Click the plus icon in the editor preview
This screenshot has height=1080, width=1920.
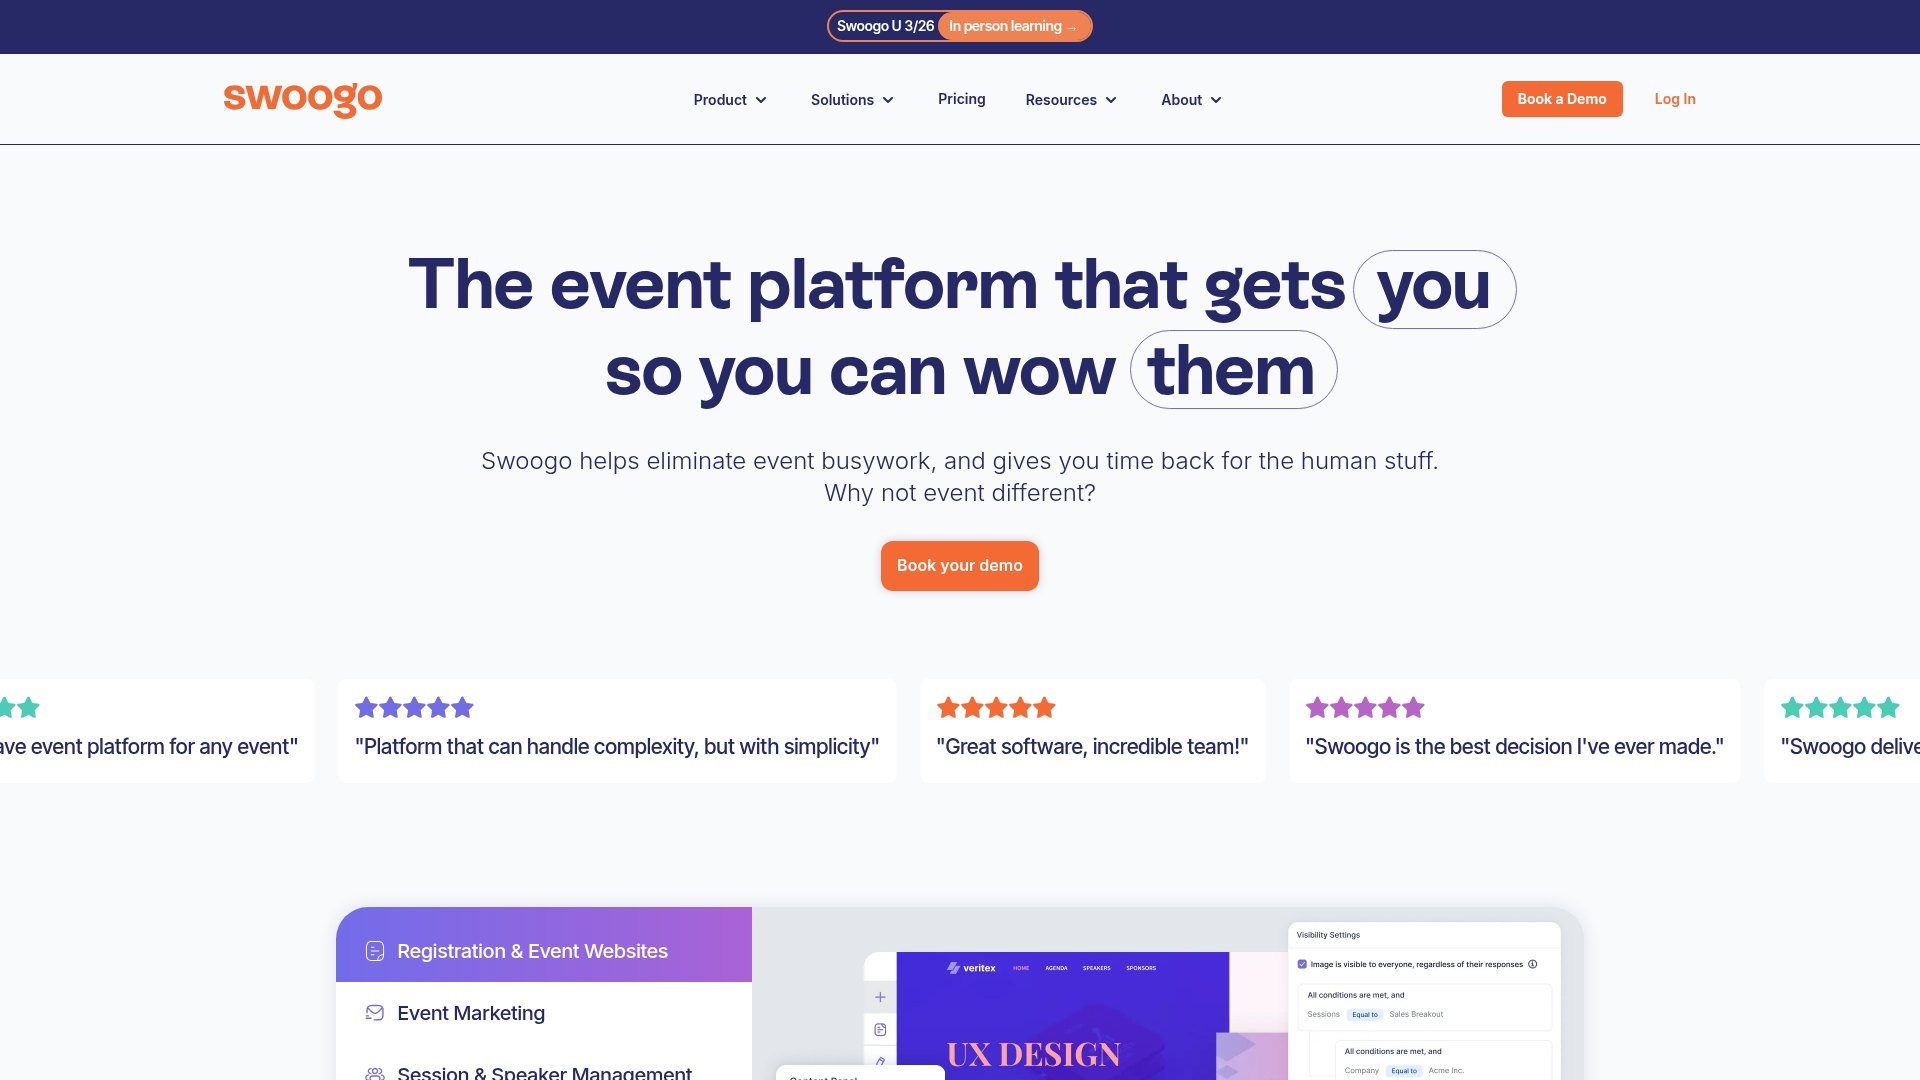880,997
